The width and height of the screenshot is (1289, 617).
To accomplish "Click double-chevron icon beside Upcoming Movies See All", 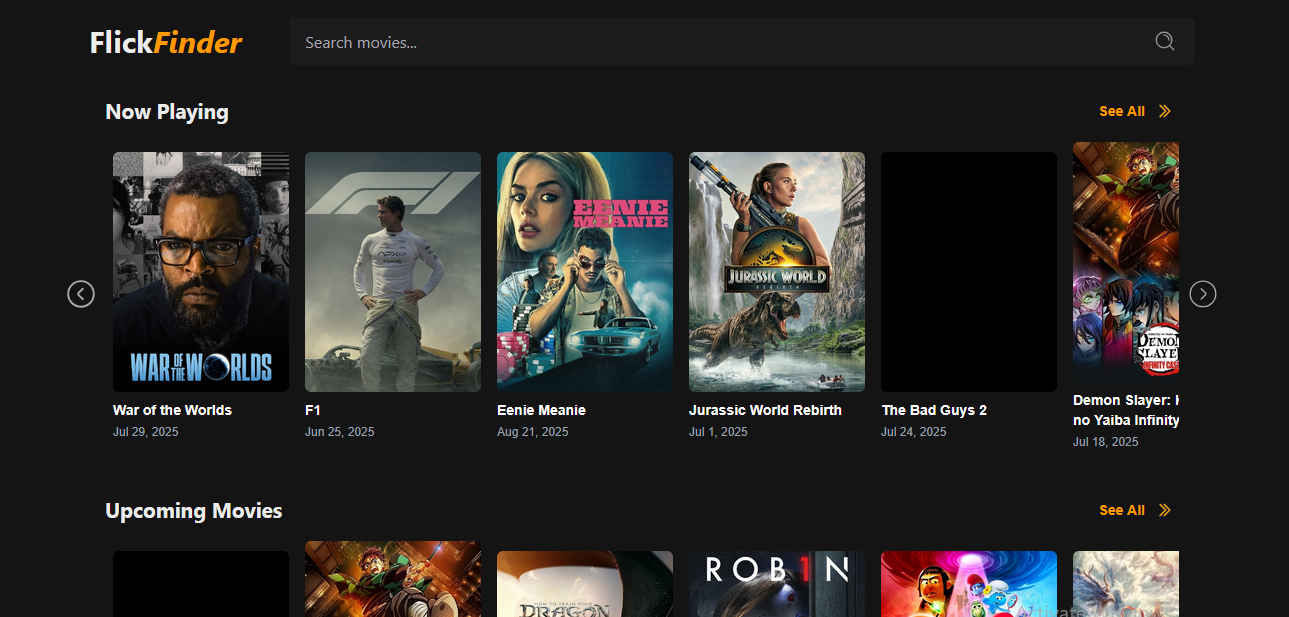I will (x=1165, y=510).
